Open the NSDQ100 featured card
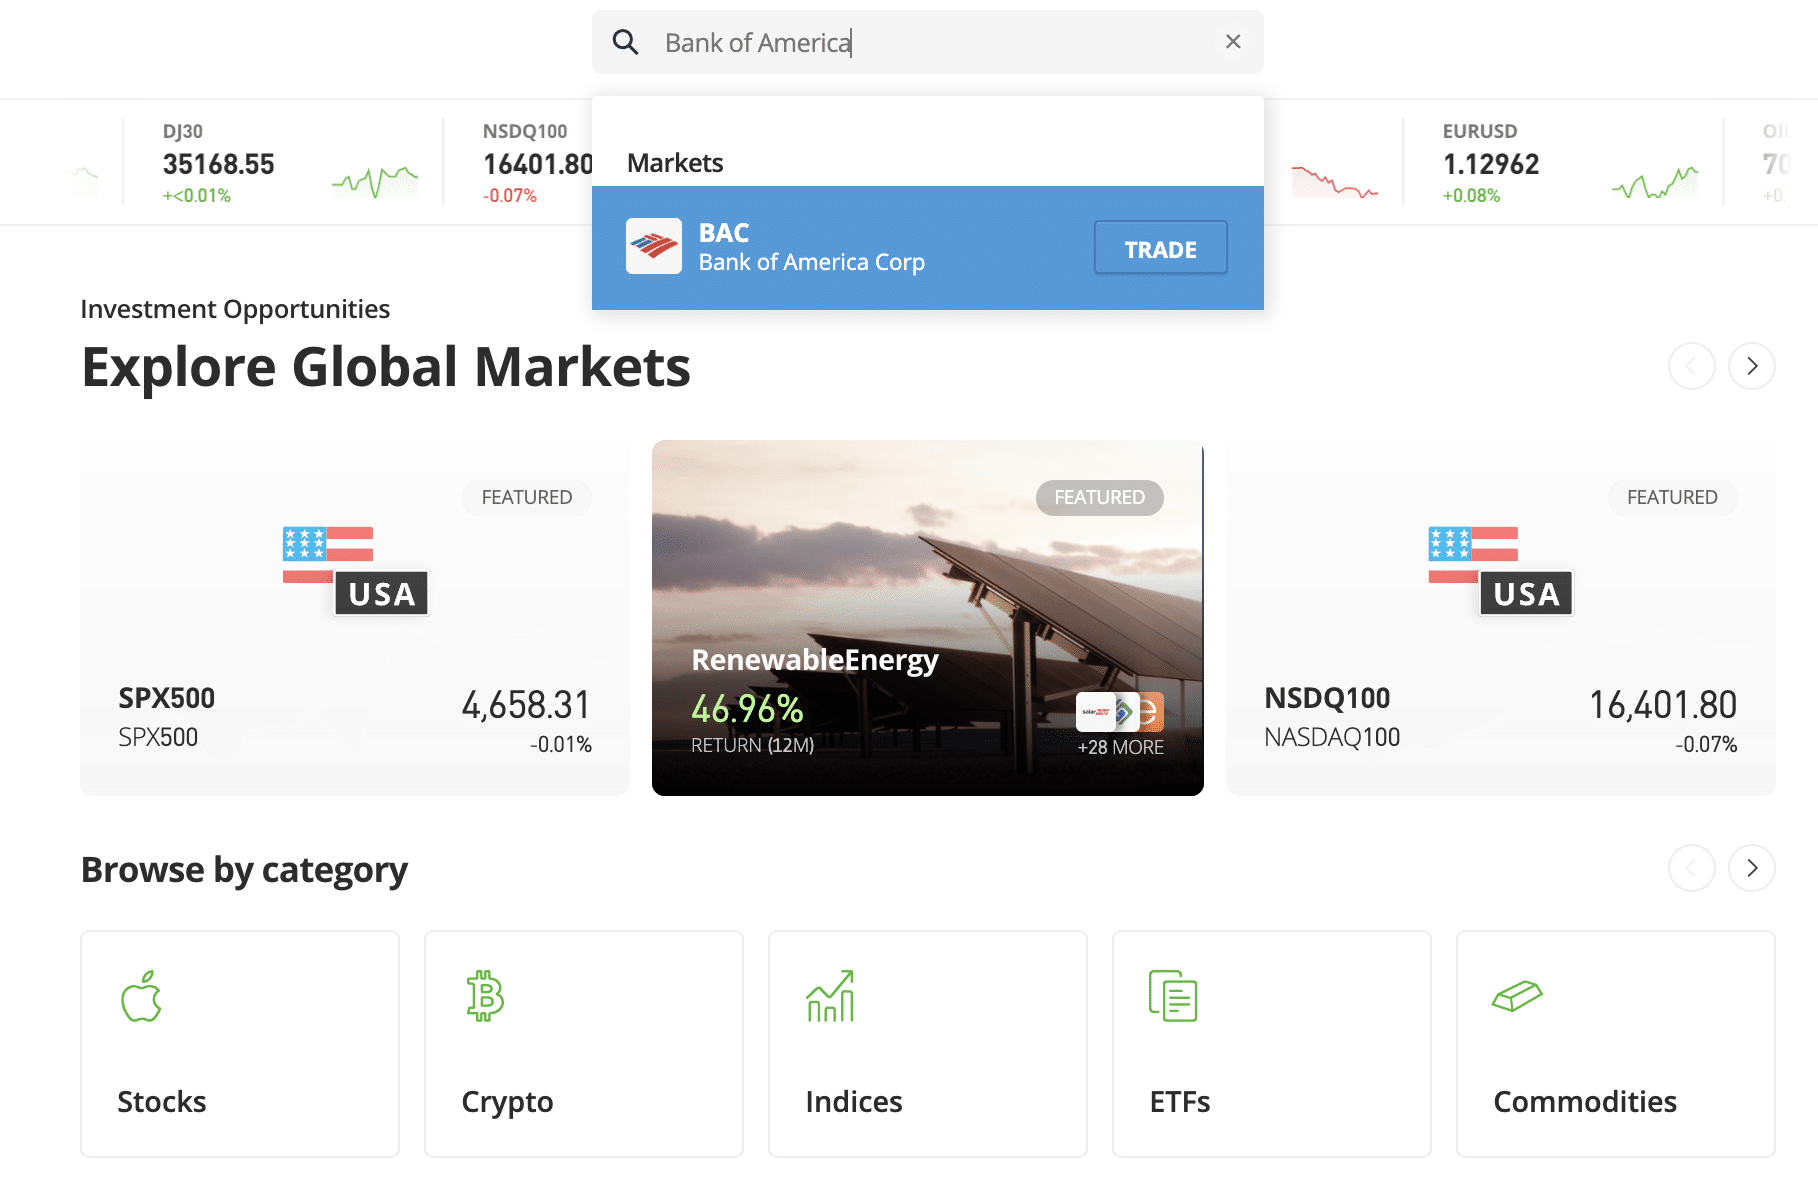 (1501, 618)
